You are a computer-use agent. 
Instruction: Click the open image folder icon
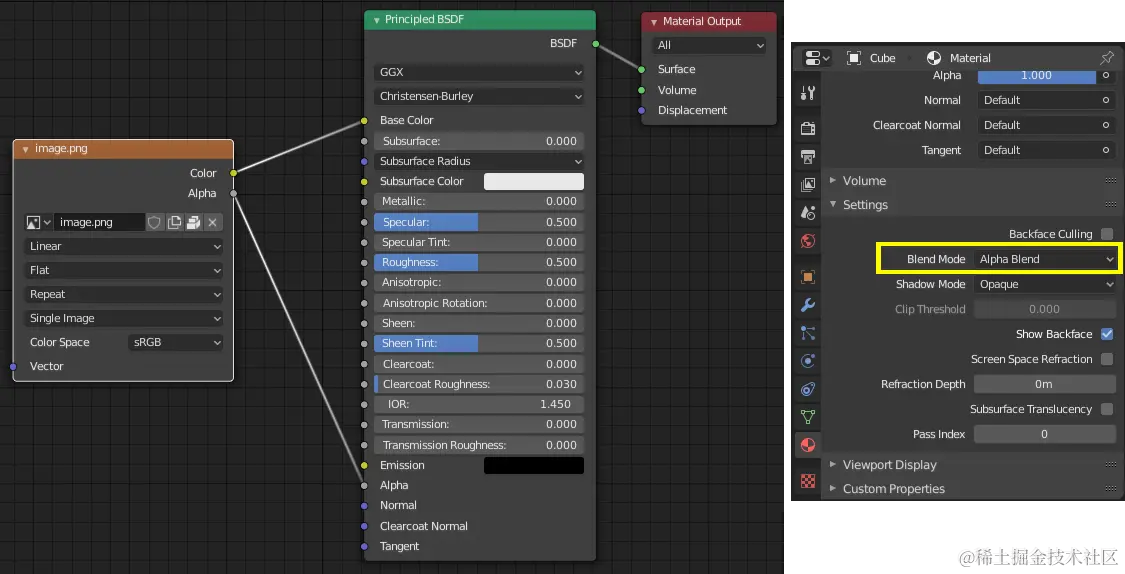coord(193,222)
